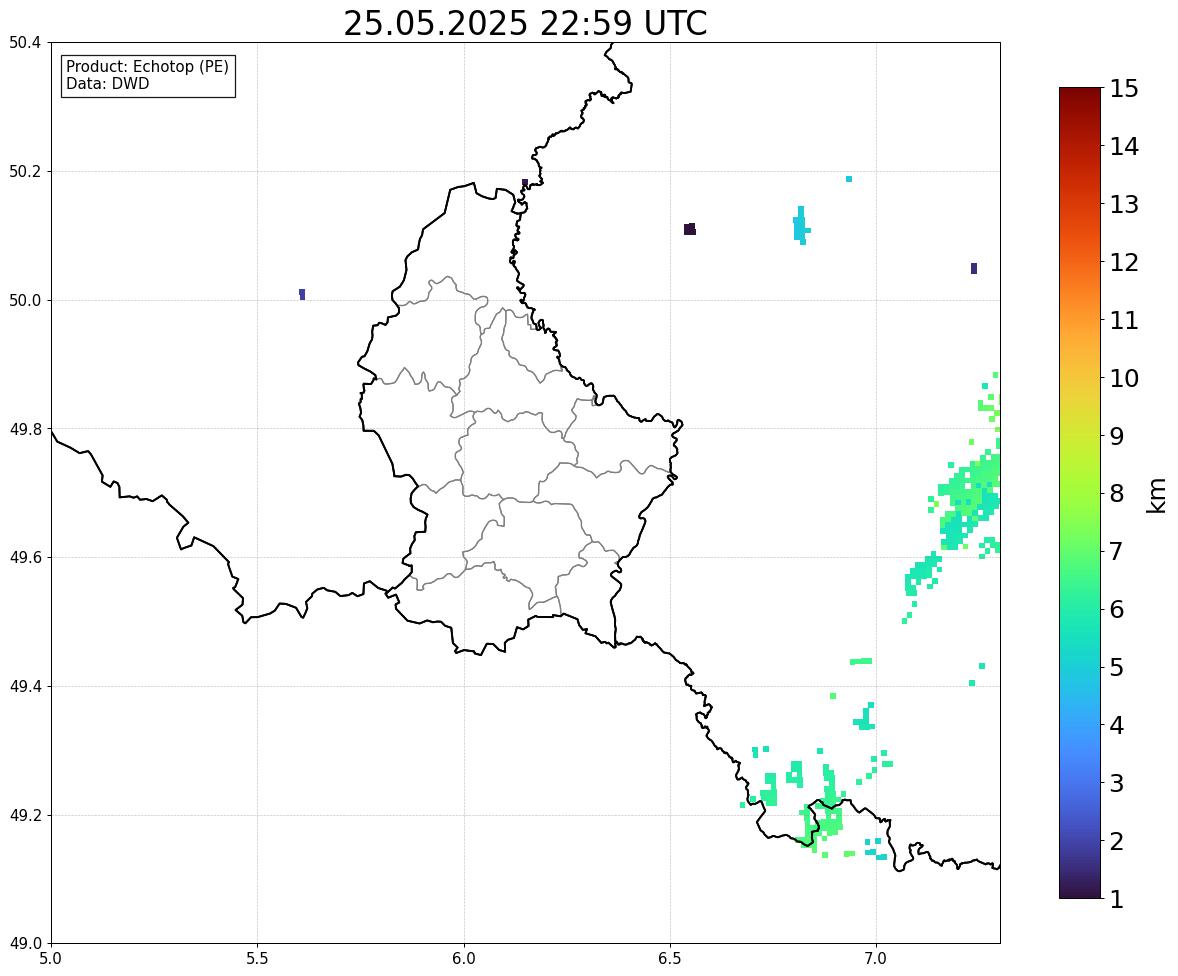
Task: Click the y-axis label 50.0
Action: (25, 301)
